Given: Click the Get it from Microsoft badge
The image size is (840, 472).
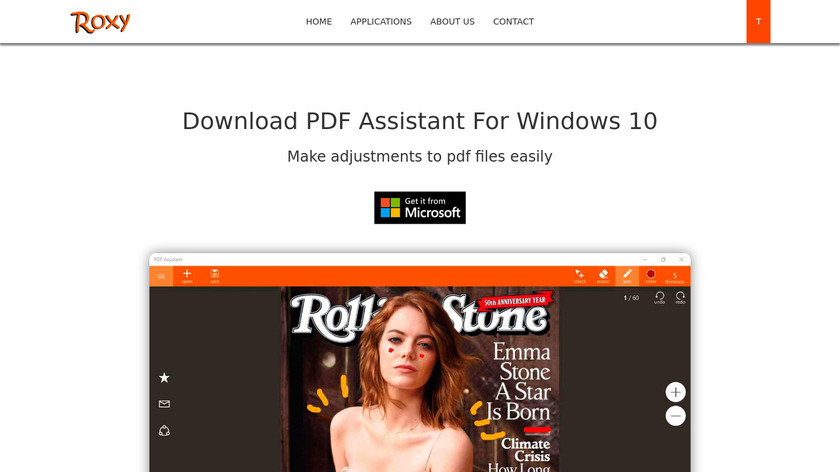Looking at the screenshot, I should [420, 207].
